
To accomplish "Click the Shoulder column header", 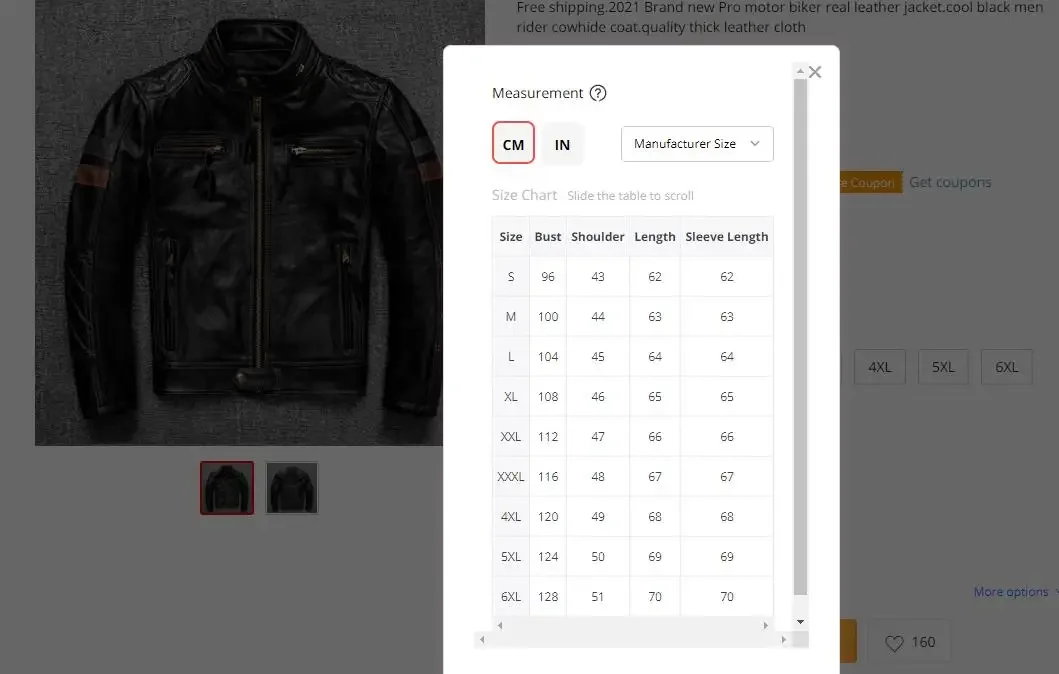I will 598,237.
